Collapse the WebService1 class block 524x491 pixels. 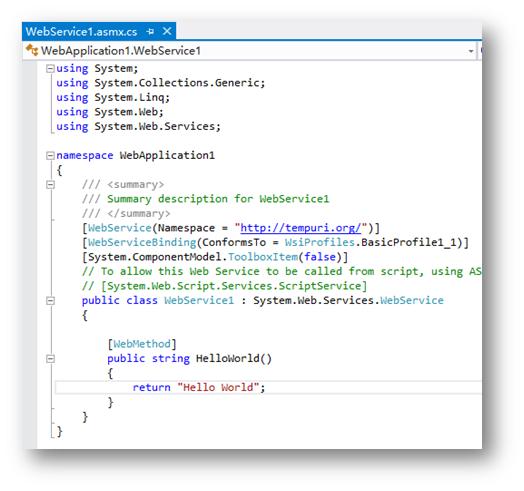(50, 301)
